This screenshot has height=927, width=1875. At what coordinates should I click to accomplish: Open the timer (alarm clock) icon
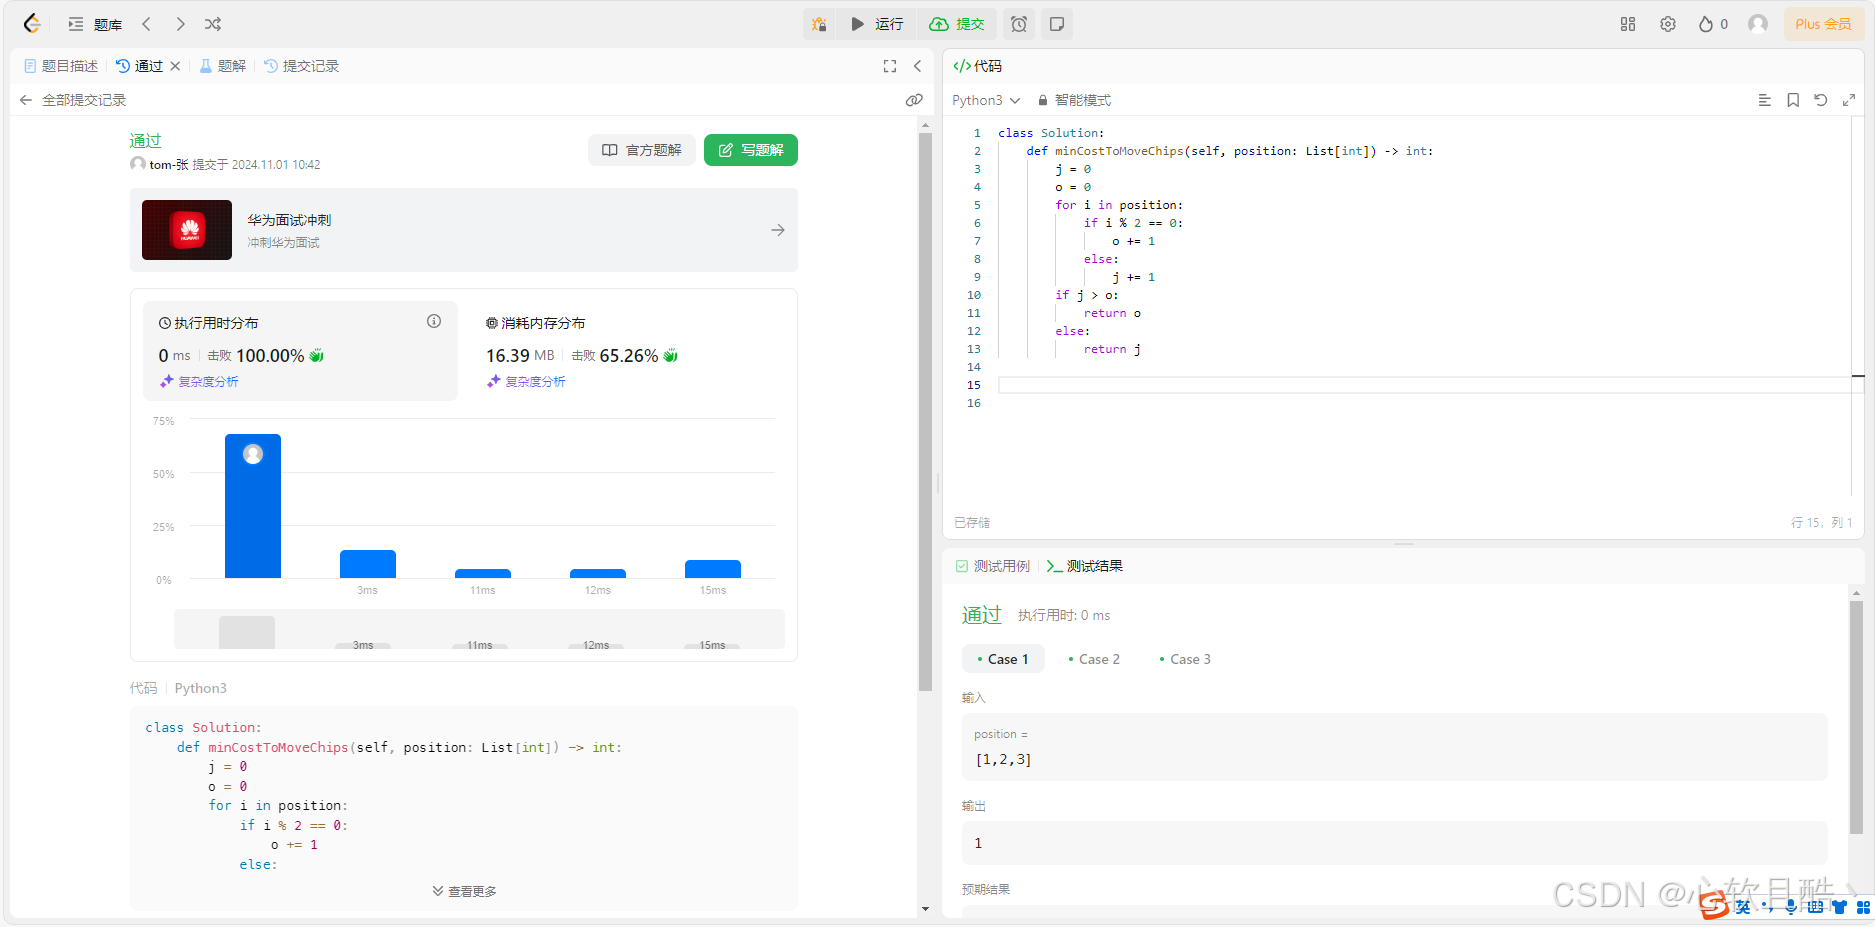point(1018,23)
